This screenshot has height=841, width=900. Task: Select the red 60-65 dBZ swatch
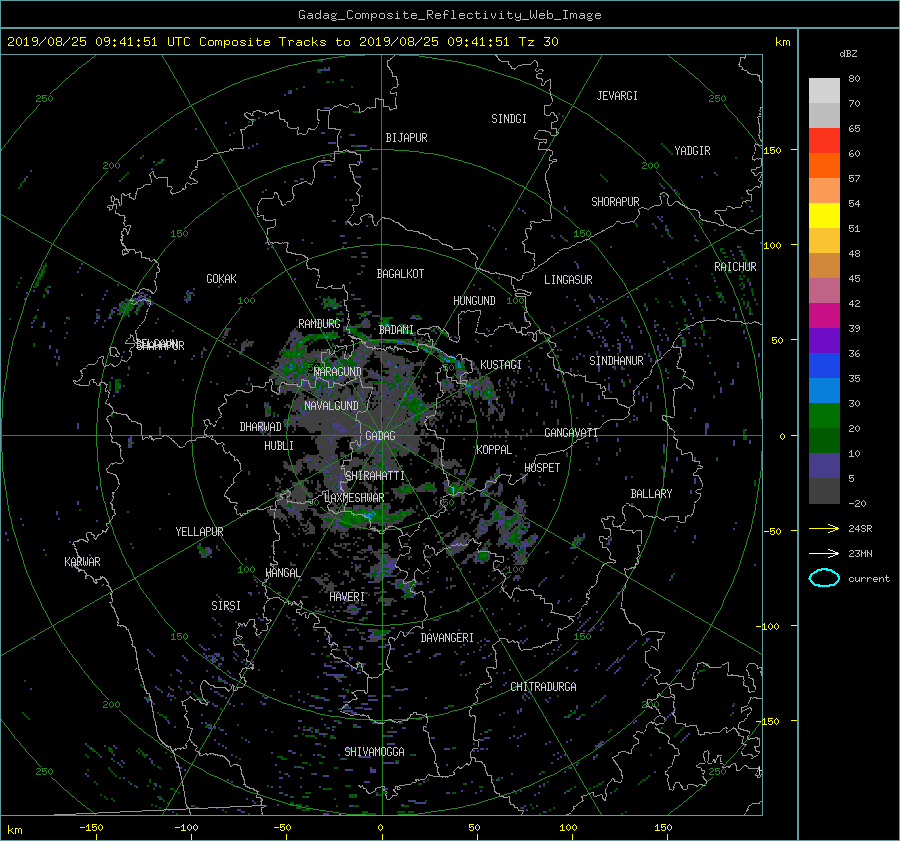(x=824, y=141)
